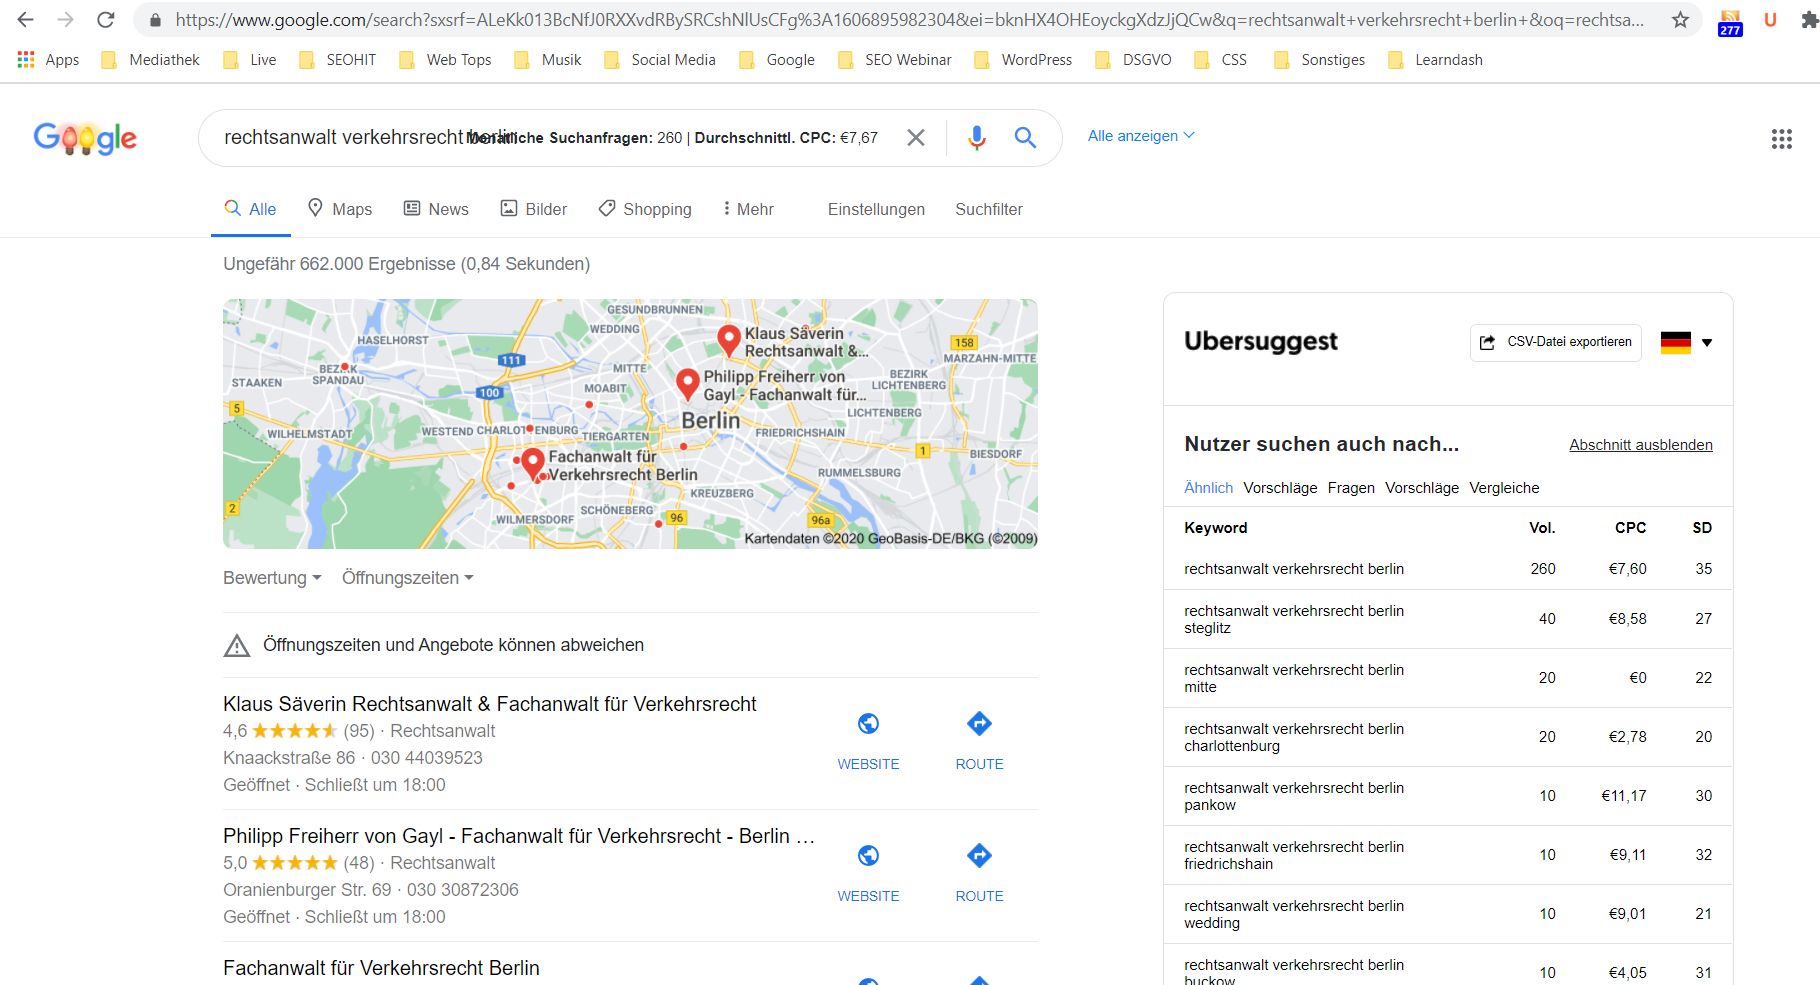Click the Abschnitt ausblenden link
The height and width of the screenshot is (985, 1820).
coord(1640,445)
